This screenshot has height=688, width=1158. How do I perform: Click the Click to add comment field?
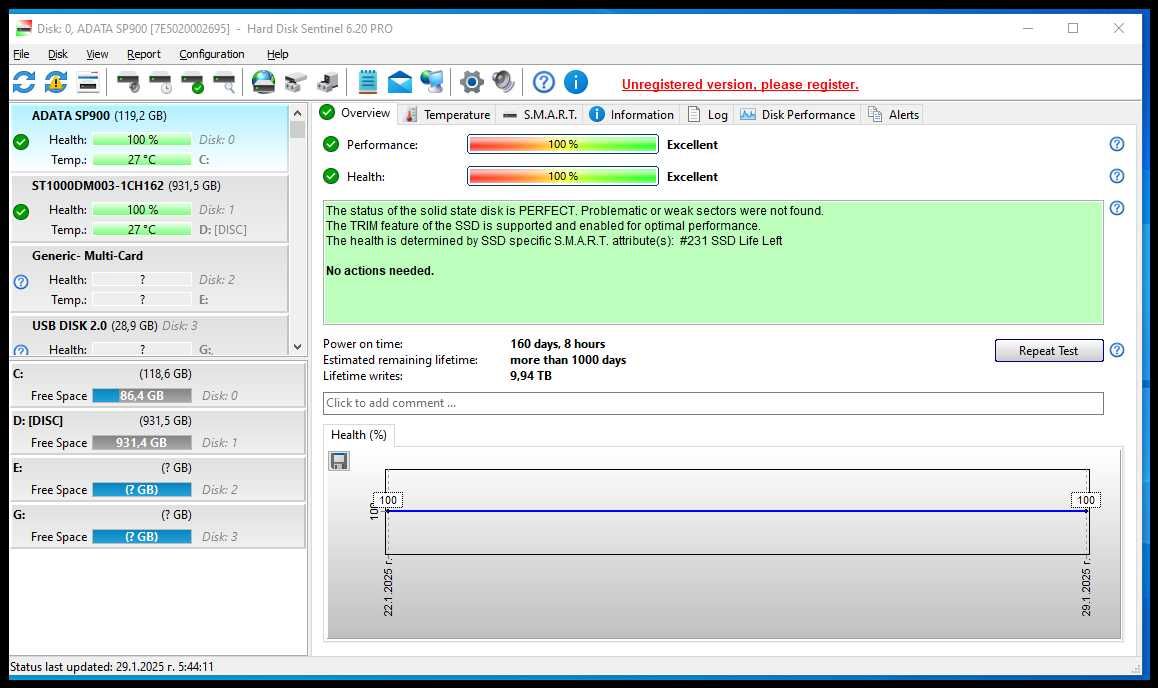[713, 403]
